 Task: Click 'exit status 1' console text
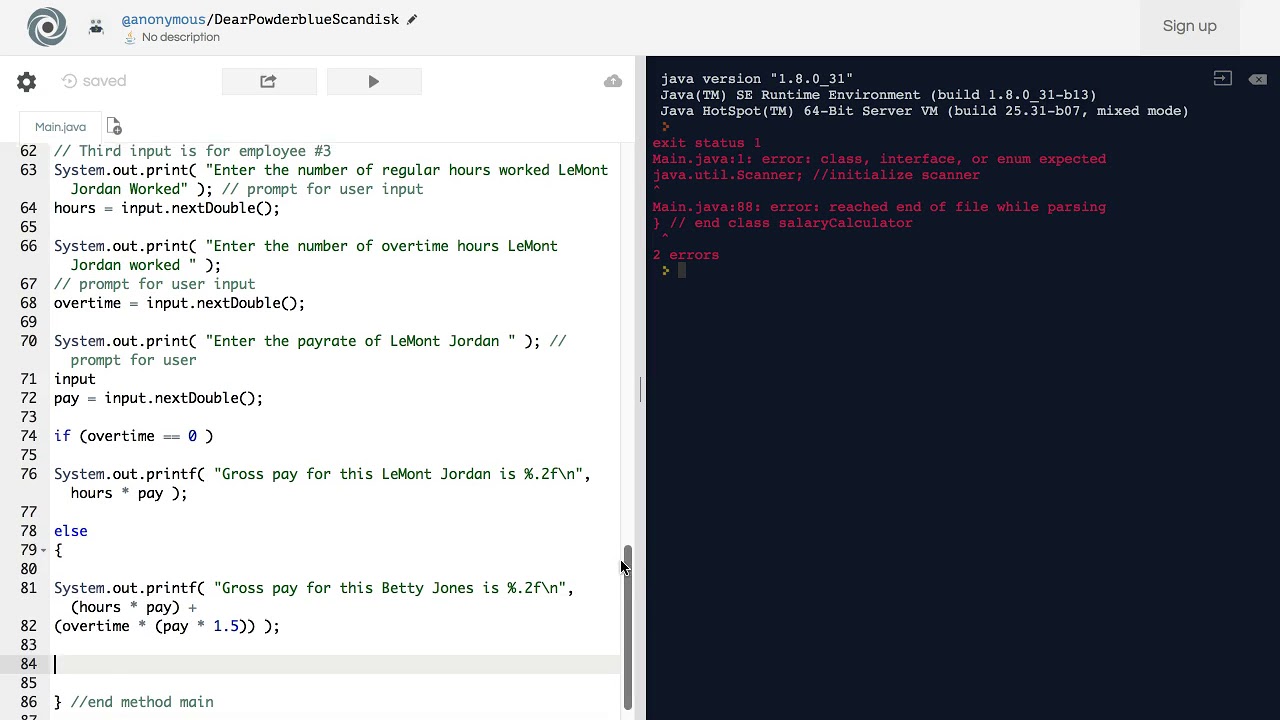pos(707,143)
